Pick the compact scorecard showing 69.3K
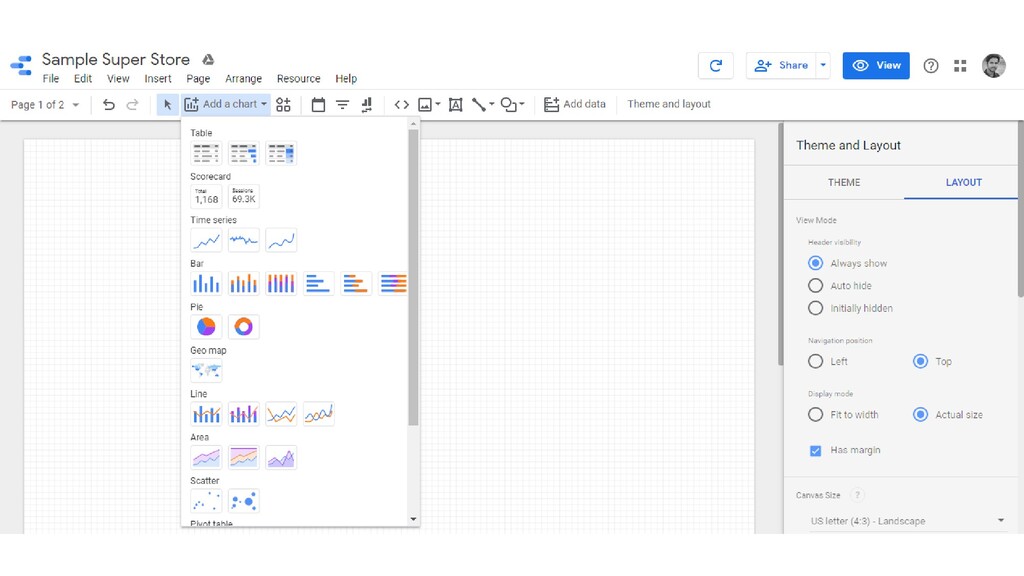1024x576 pixels. (x=244, y=197)
